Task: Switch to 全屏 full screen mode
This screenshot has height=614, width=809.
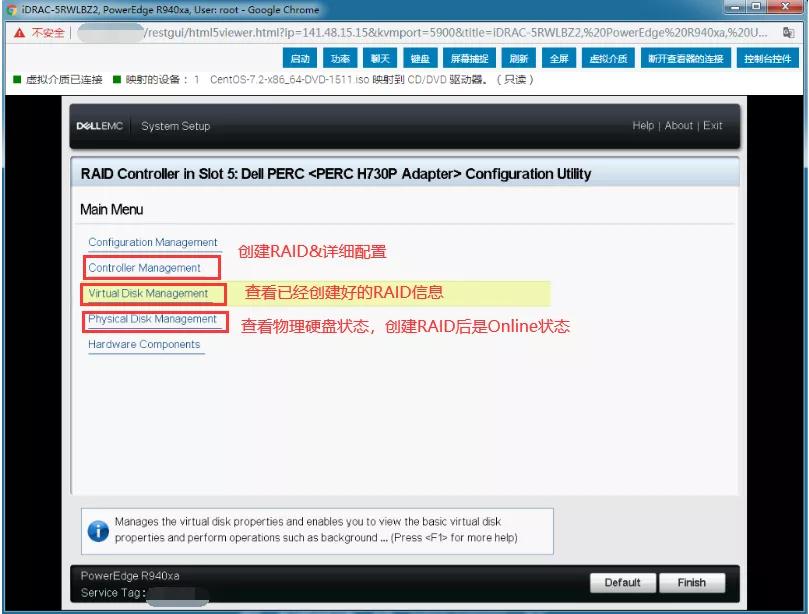Action: point(559,58)
